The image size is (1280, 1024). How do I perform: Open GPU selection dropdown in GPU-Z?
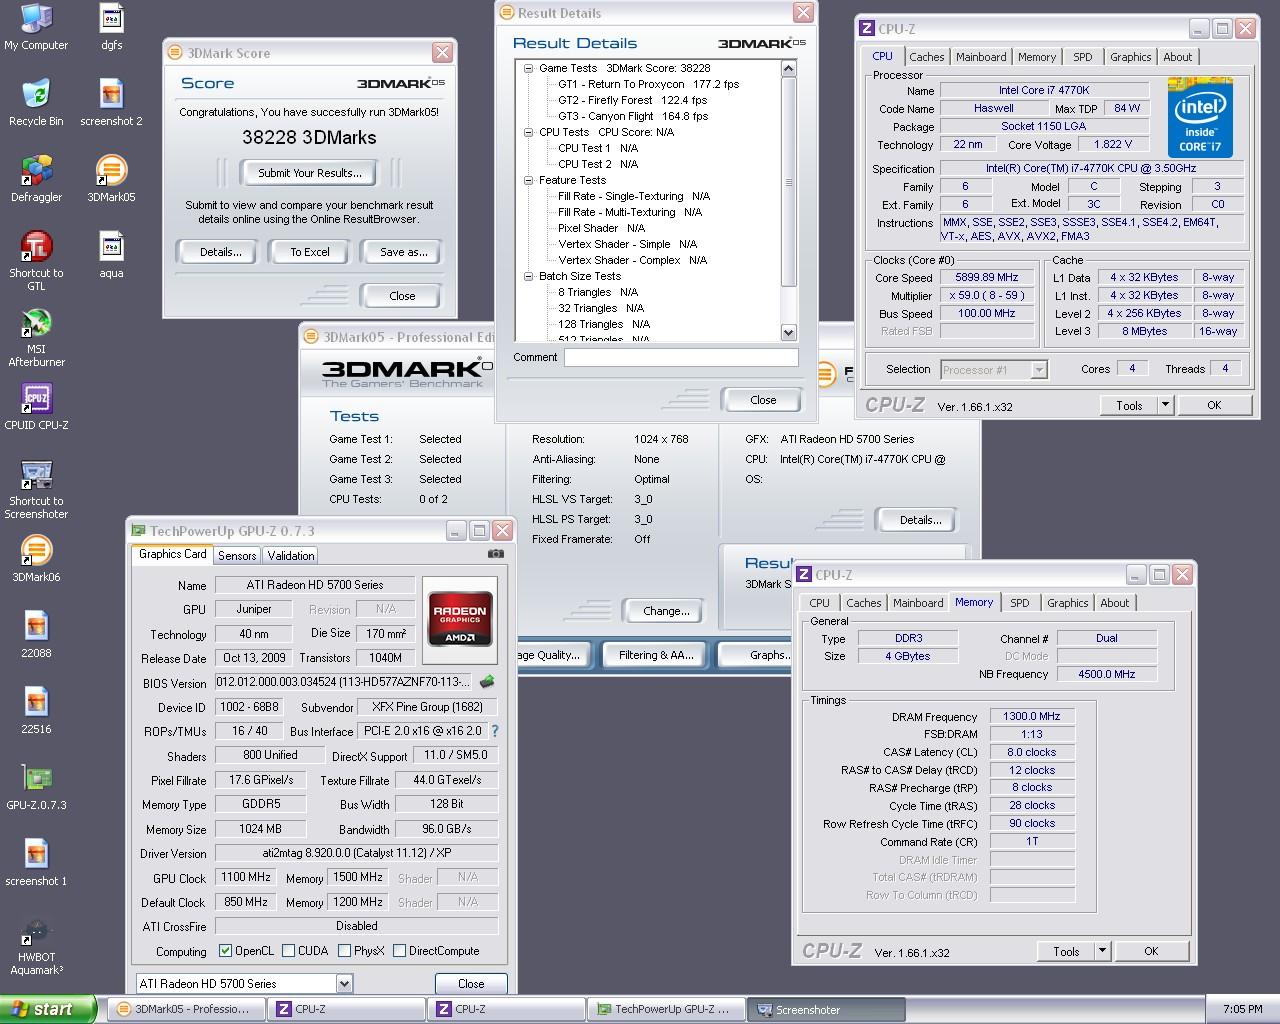coord(344,983)
